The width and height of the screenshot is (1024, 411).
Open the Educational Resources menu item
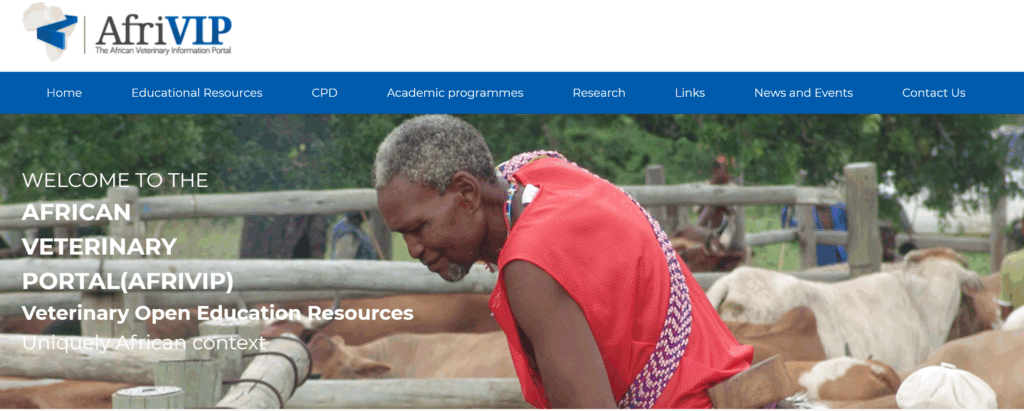[x=197, y=93]
